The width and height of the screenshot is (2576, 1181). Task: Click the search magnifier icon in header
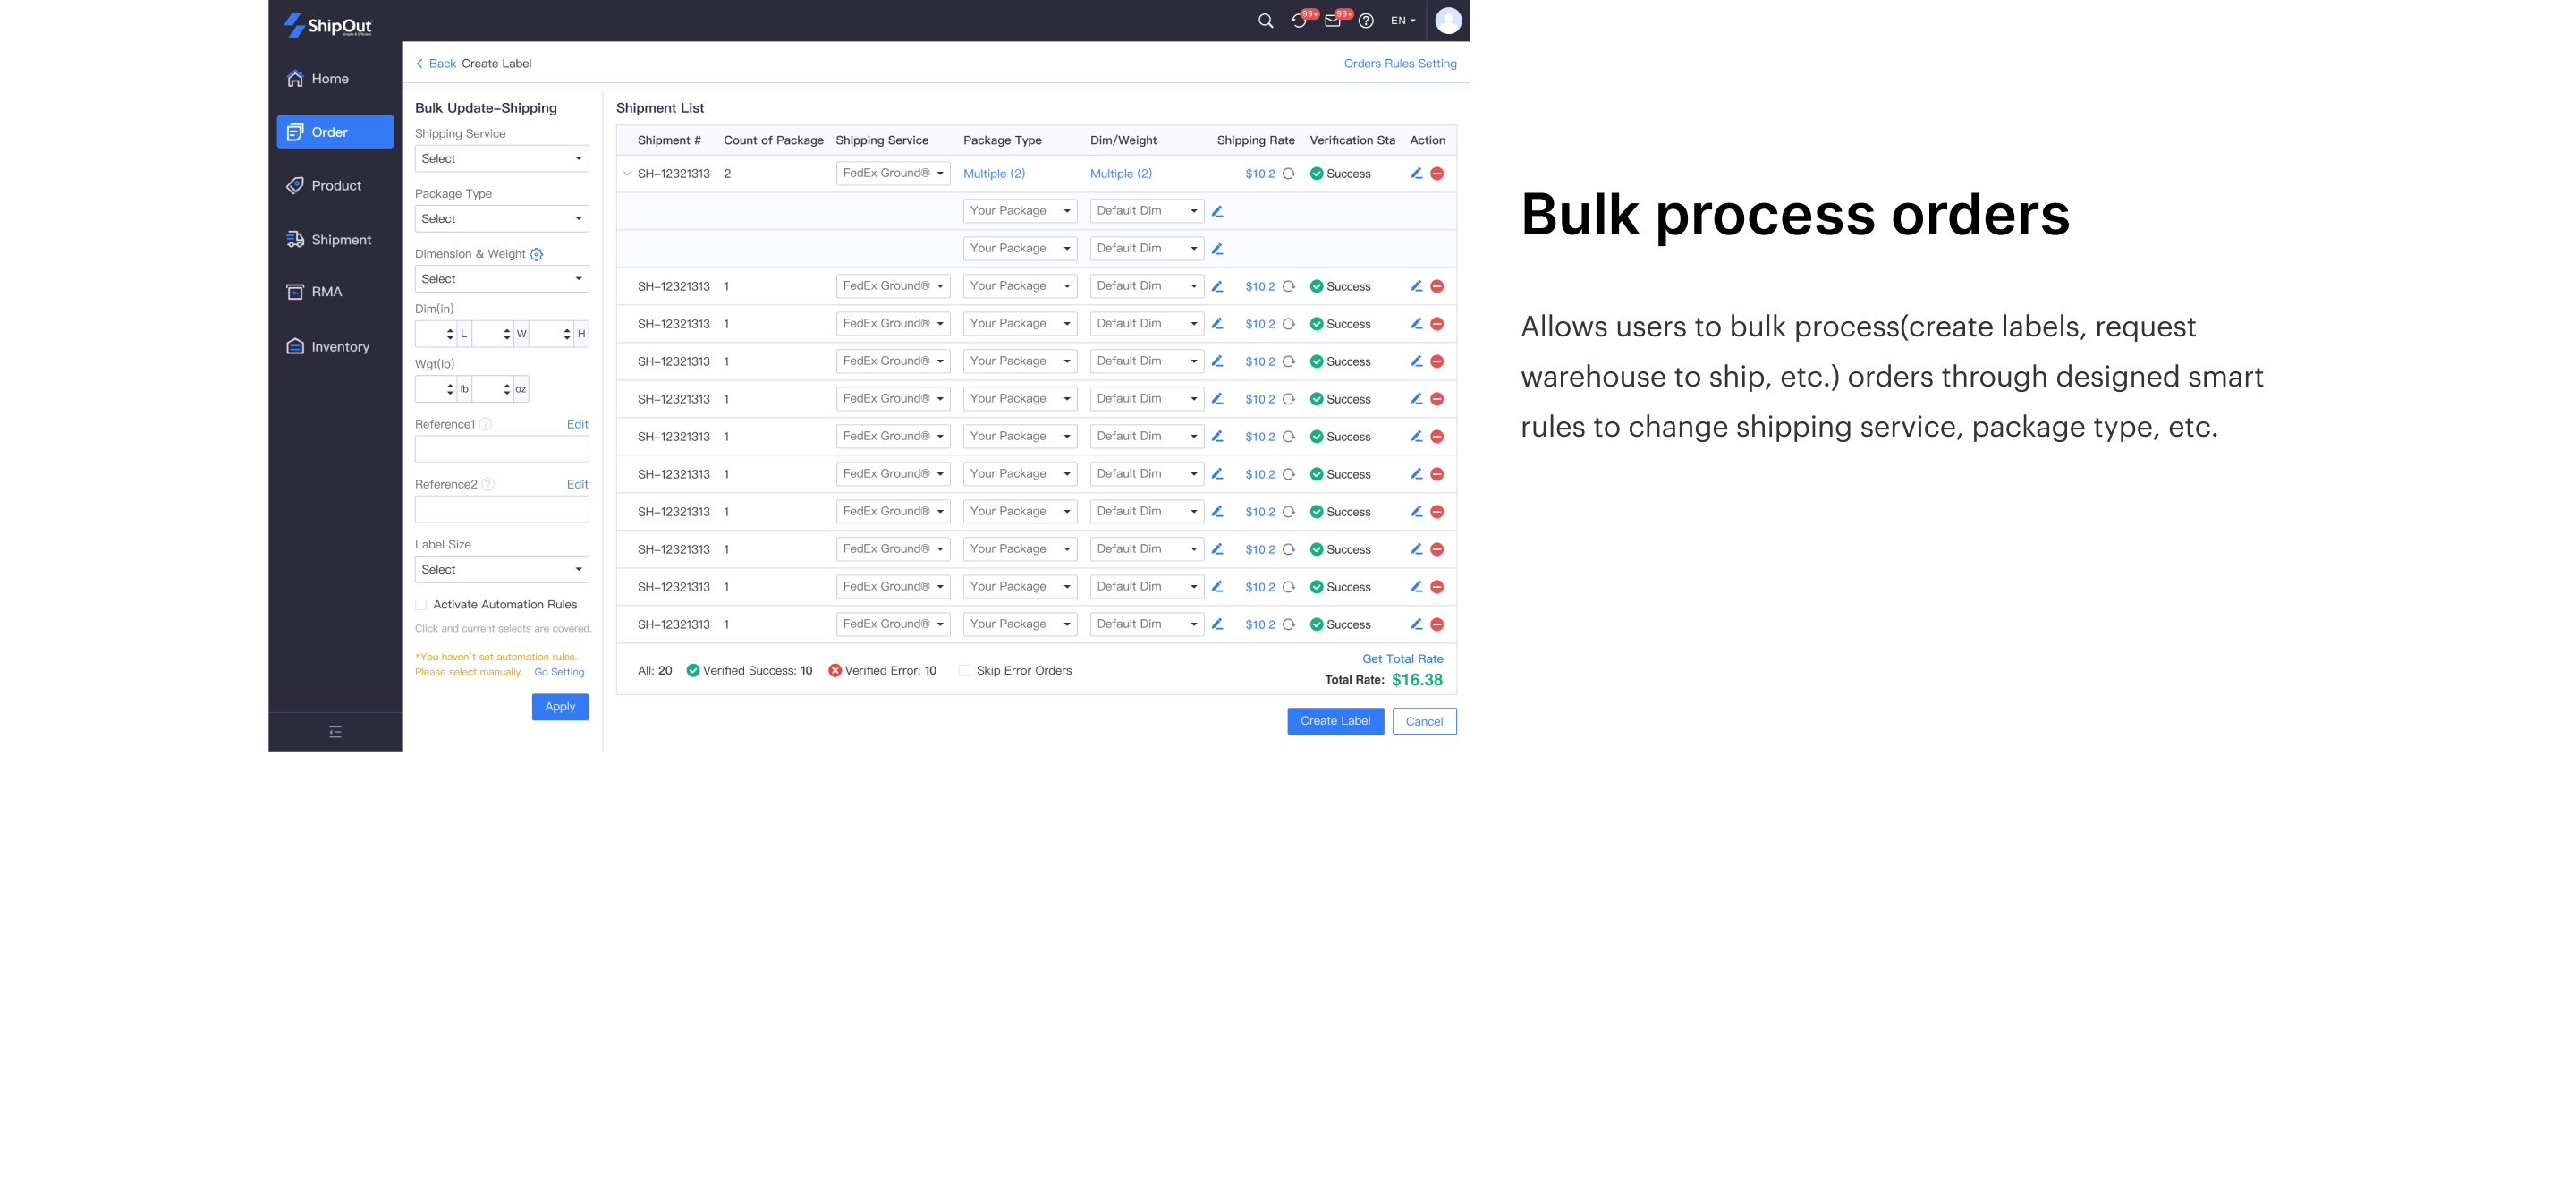coord(1265,21)
